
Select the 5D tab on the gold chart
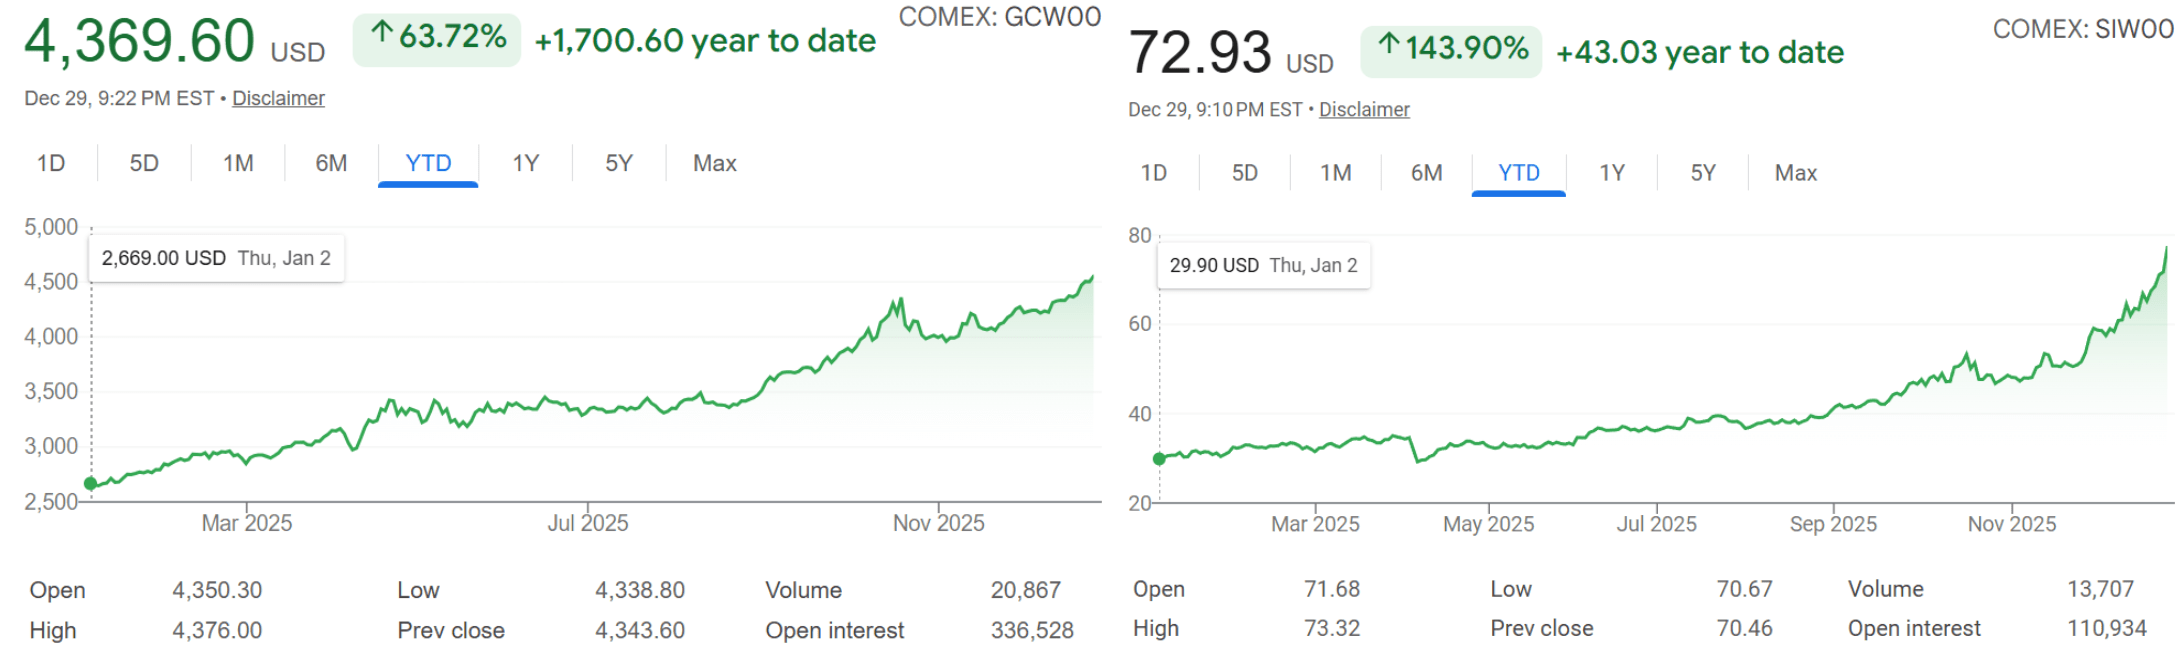coord(144,163)
